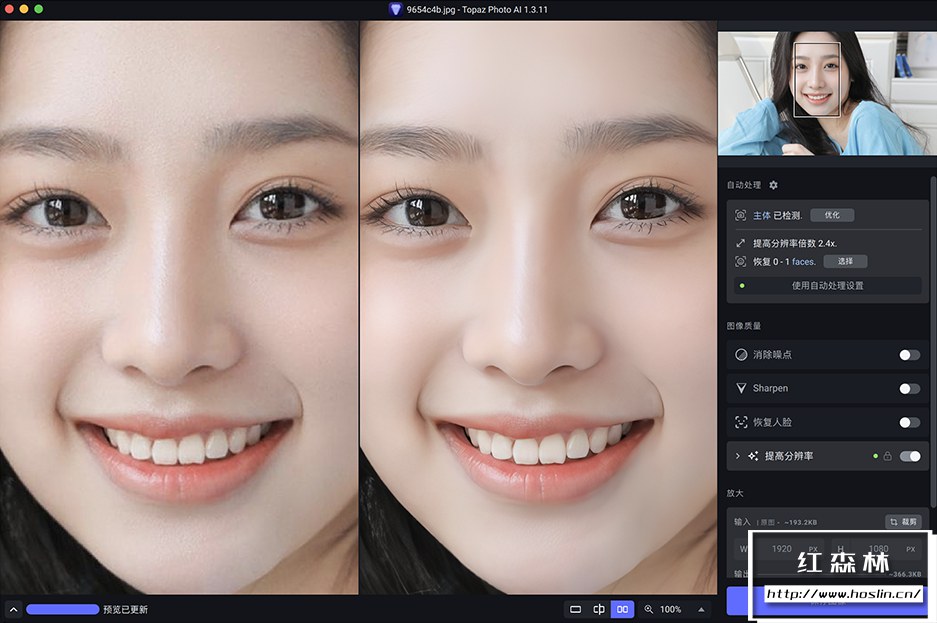
Task: Open the auto-processing settings gear
Action: 773,185
